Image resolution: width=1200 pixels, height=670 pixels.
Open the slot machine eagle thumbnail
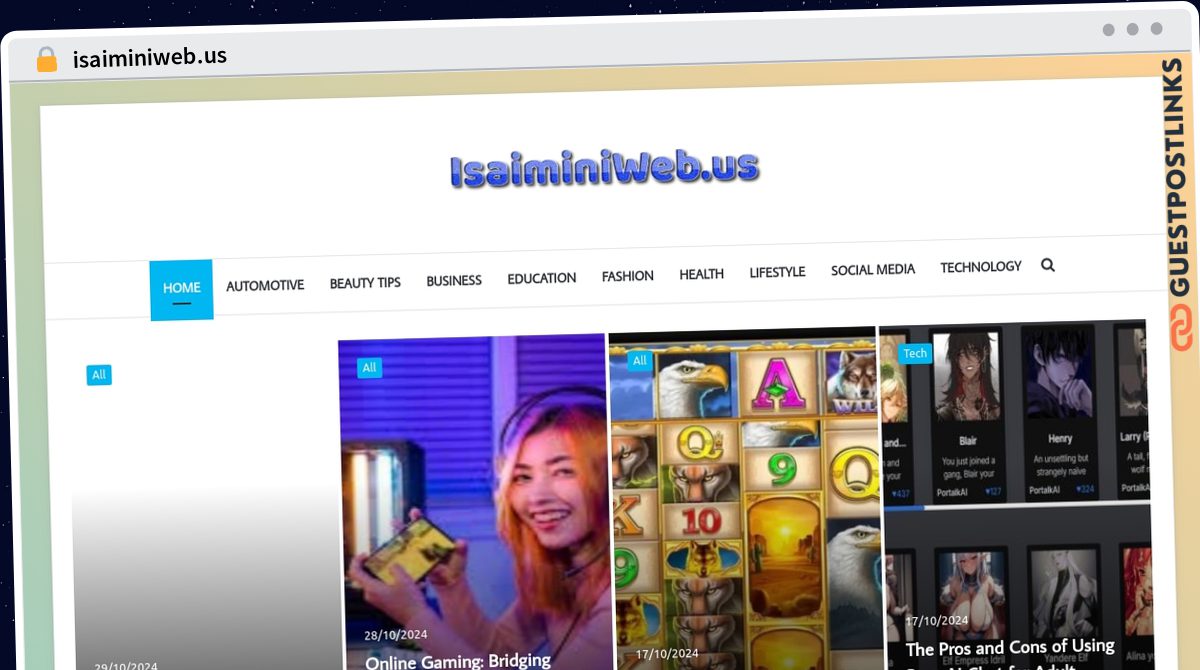(745, 497)
